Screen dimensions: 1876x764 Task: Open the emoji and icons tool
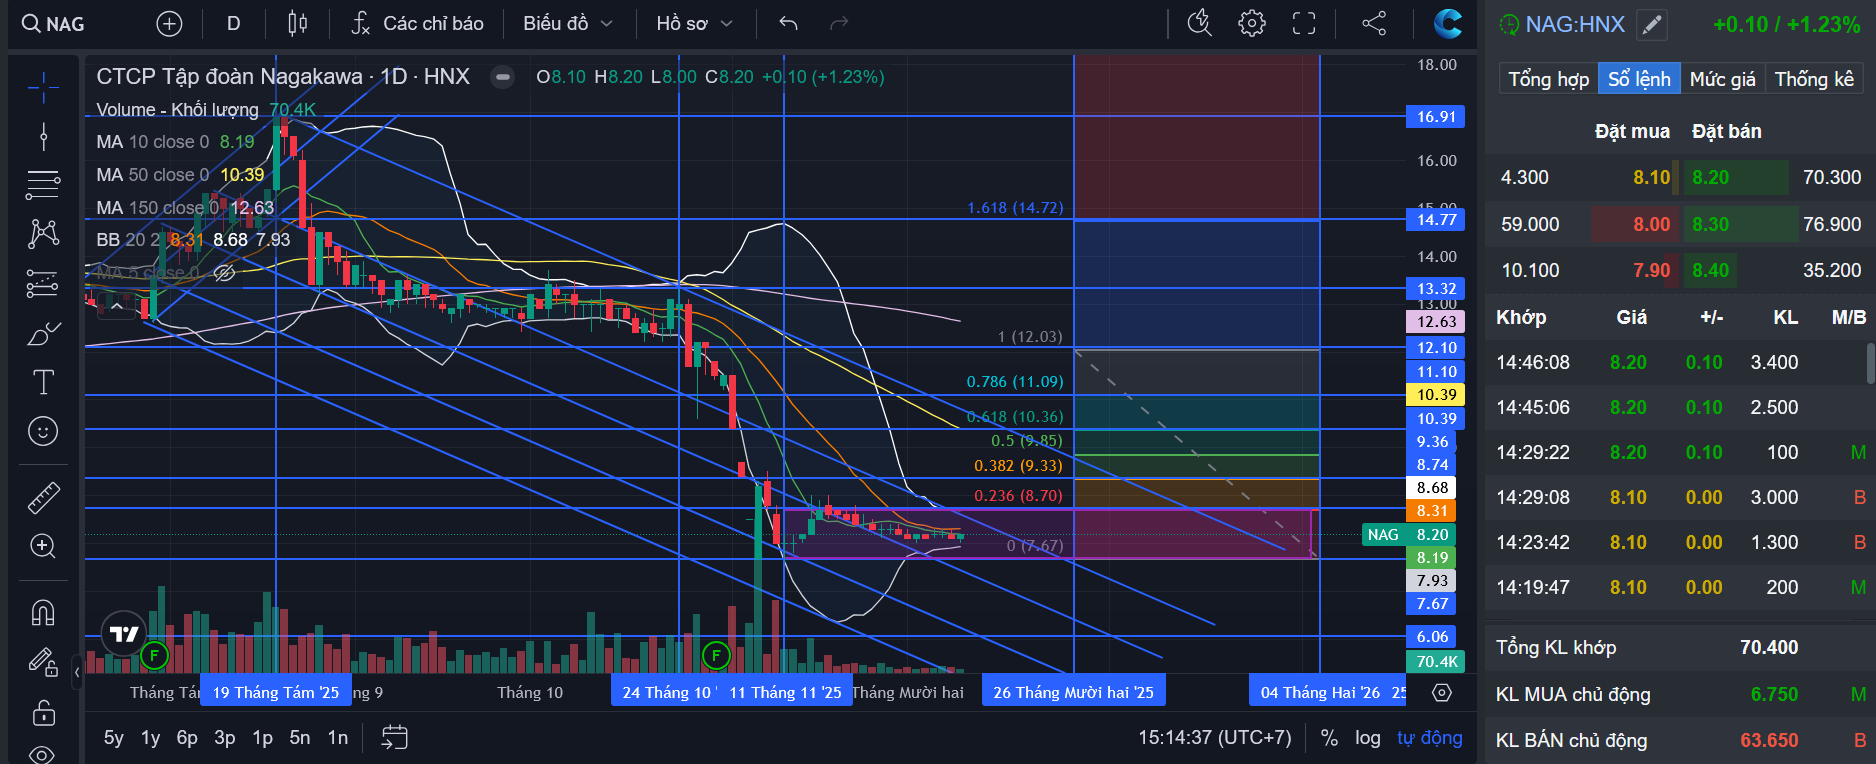43,431
